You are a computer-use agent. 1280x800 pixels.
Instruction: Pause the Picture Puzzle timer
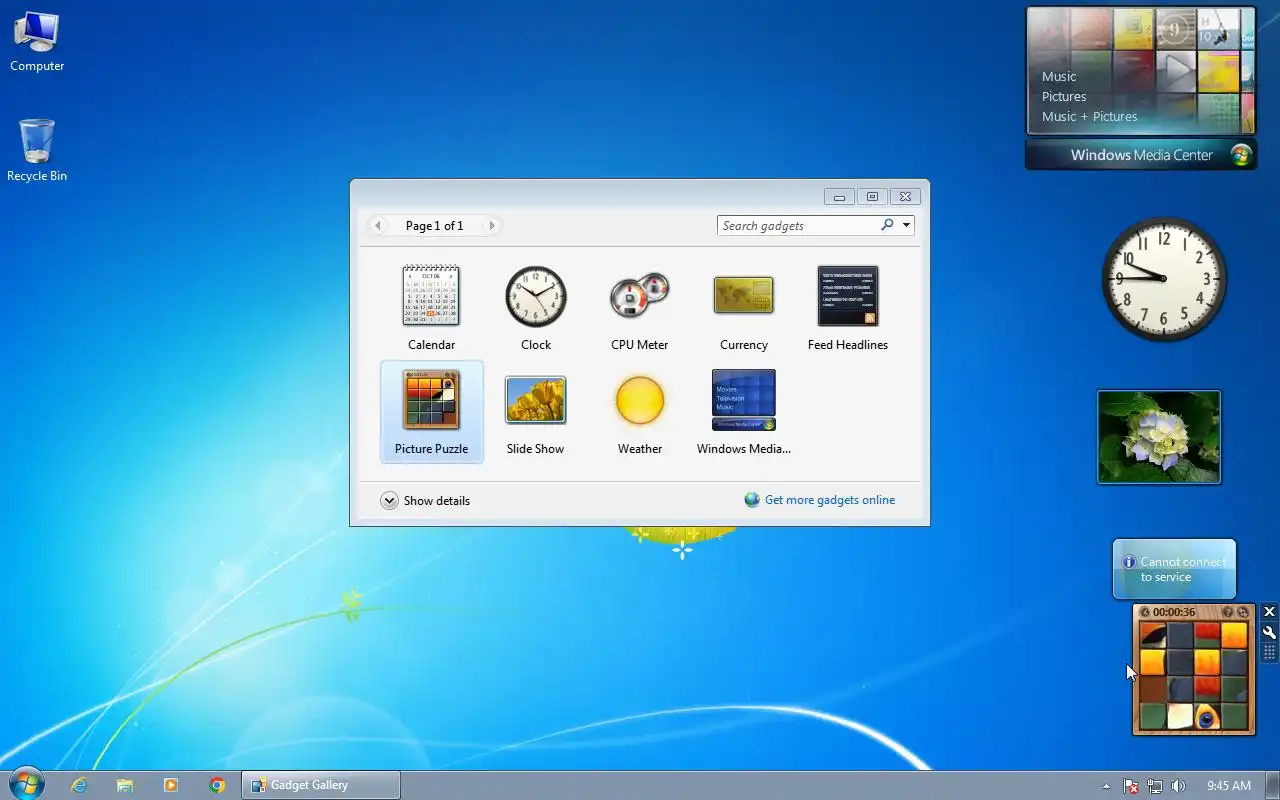(1145, 612)
